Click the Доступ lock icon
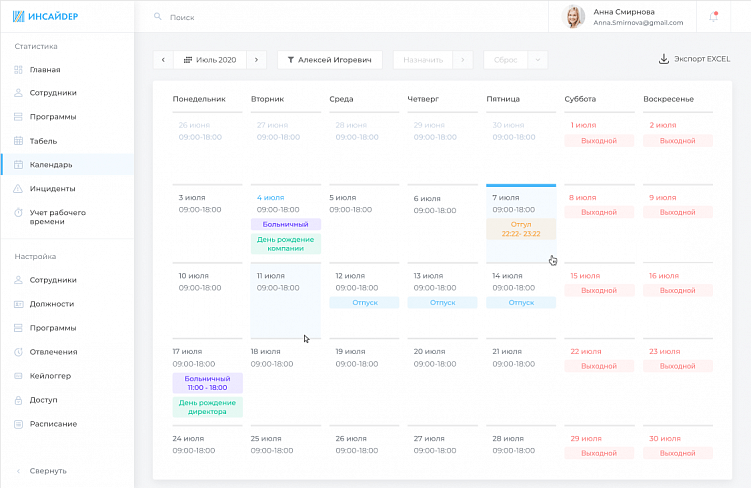751x488 pixels. click(19, 400)
